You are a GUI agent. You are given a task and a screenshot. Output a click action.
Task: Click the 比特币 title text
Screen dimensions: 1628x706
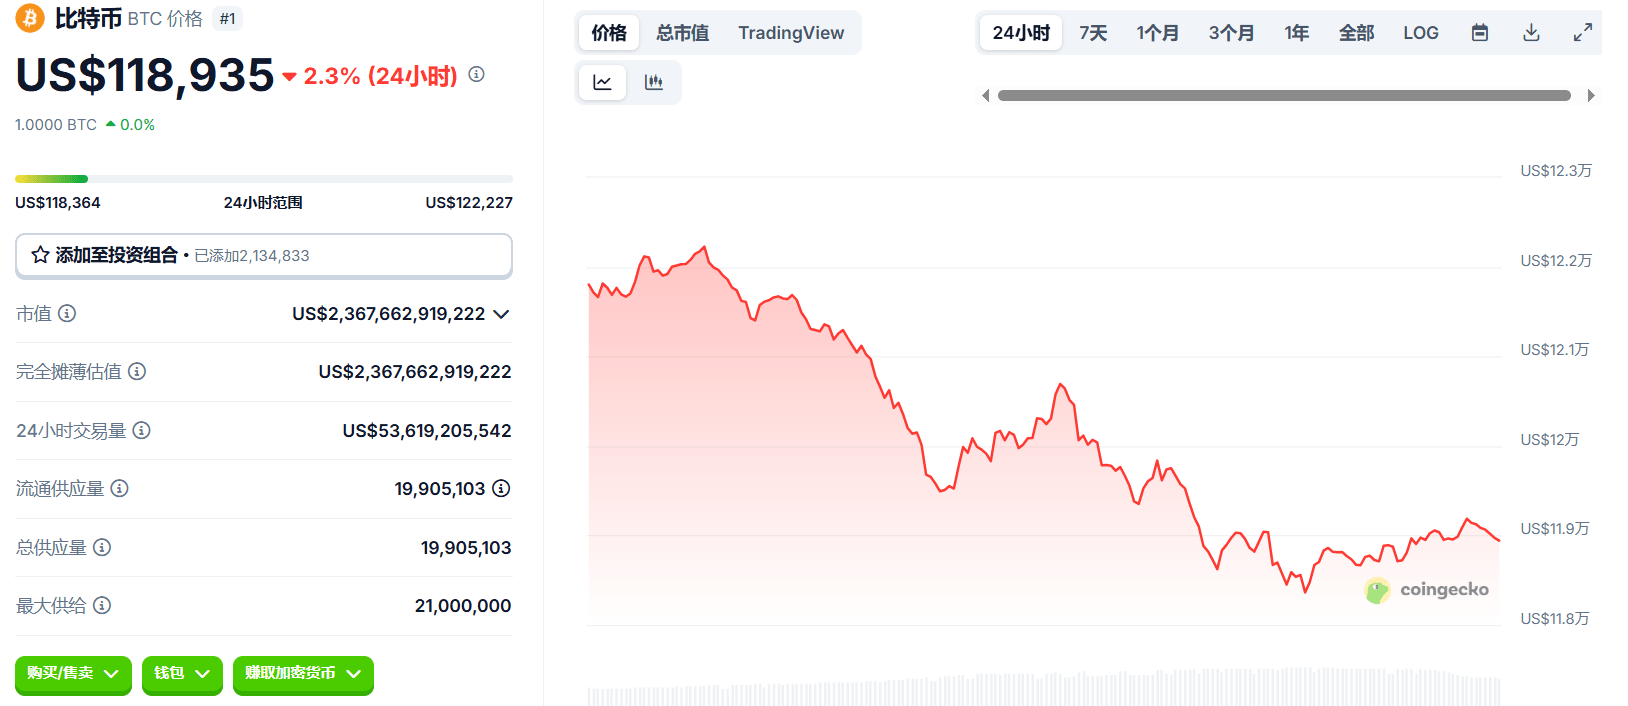(x=88, y=18)
